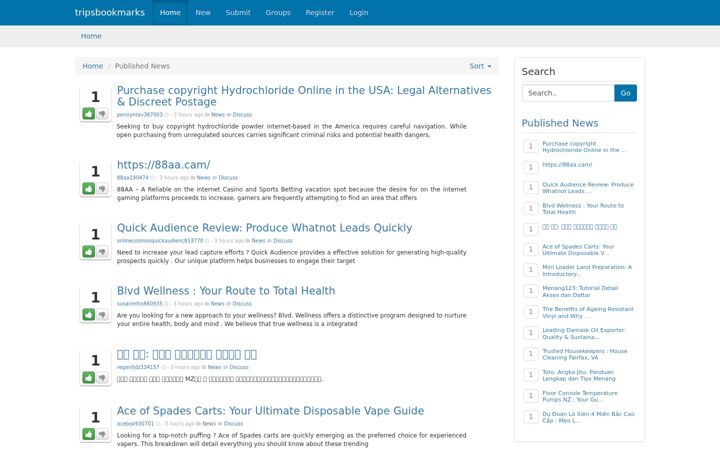The width and height of the screenshot is (720, 450).
Task: Go to the Home nav tab
Action: (170, 12)
